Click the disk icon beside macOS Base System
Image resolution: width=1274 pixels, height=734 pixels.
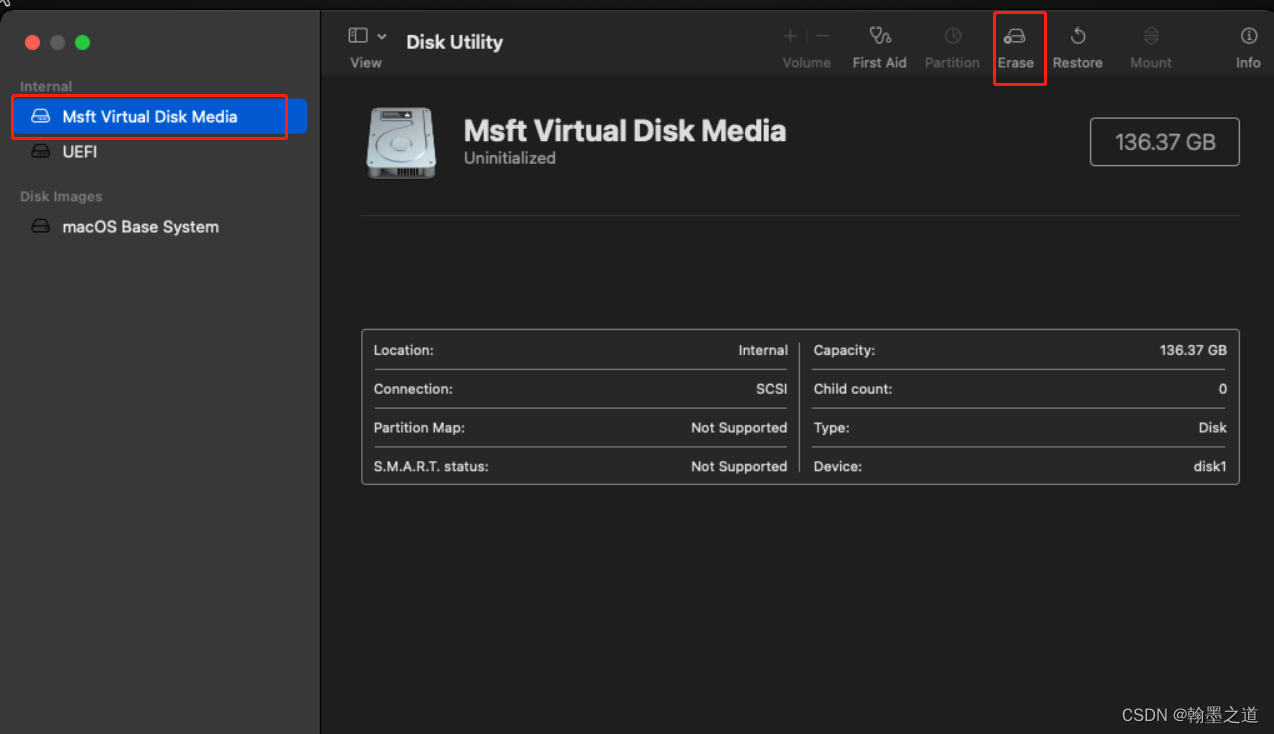point(40,227)
